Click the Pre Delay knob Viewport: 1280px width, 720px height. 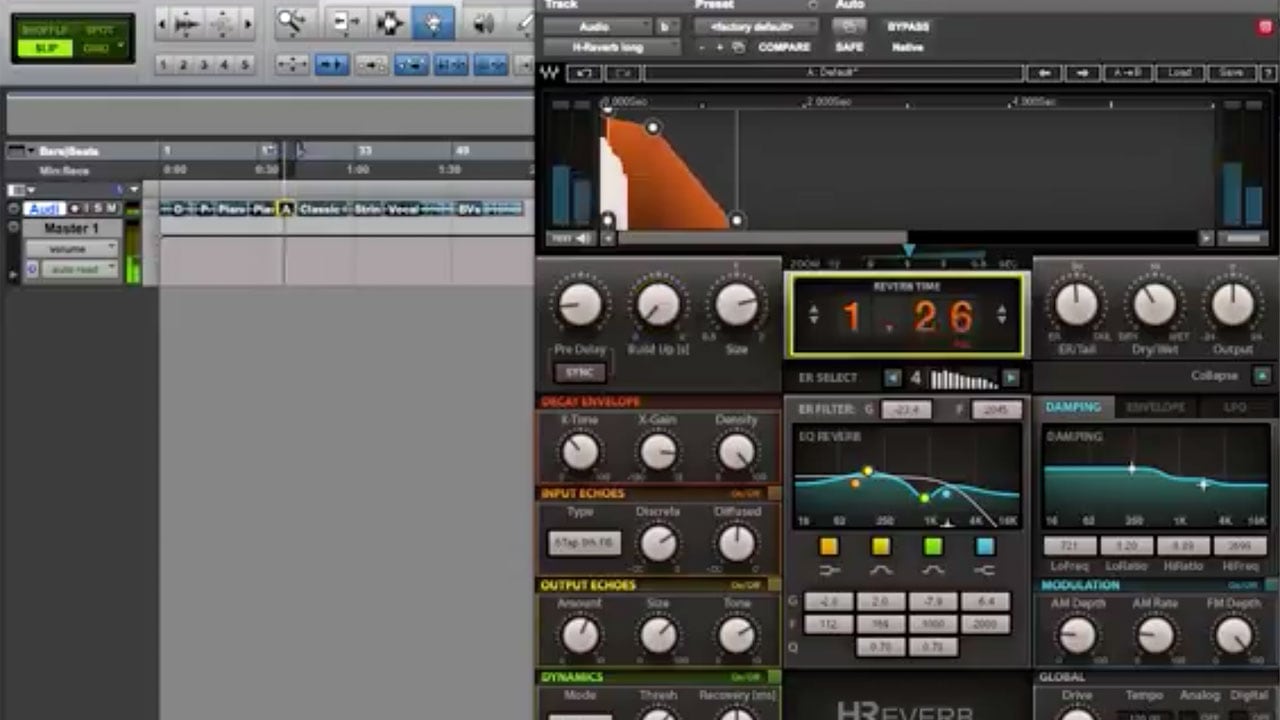coord(580,306)
